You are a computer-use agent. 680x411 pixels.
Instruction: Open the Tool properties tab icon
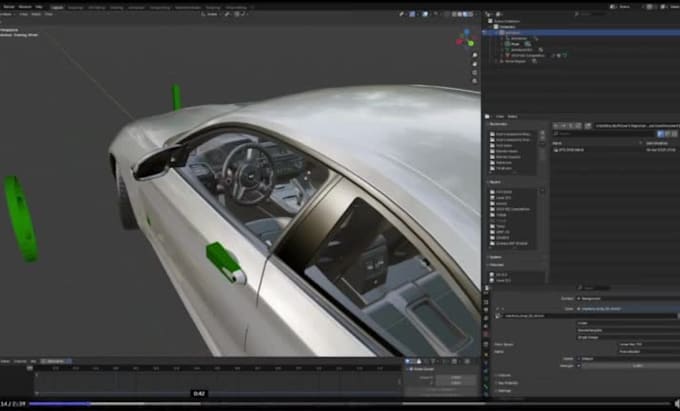pos(486,295)
